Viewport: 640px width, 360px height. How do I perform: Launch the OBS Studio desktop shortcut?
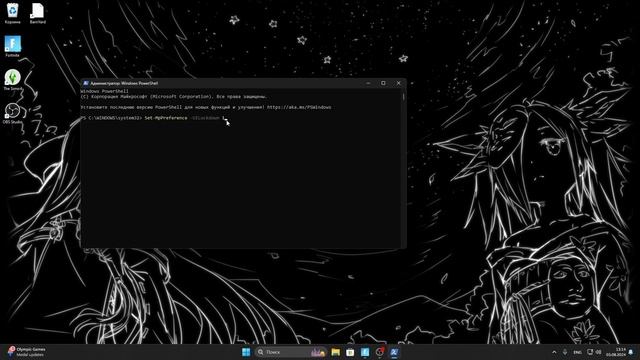click(12, 113)
